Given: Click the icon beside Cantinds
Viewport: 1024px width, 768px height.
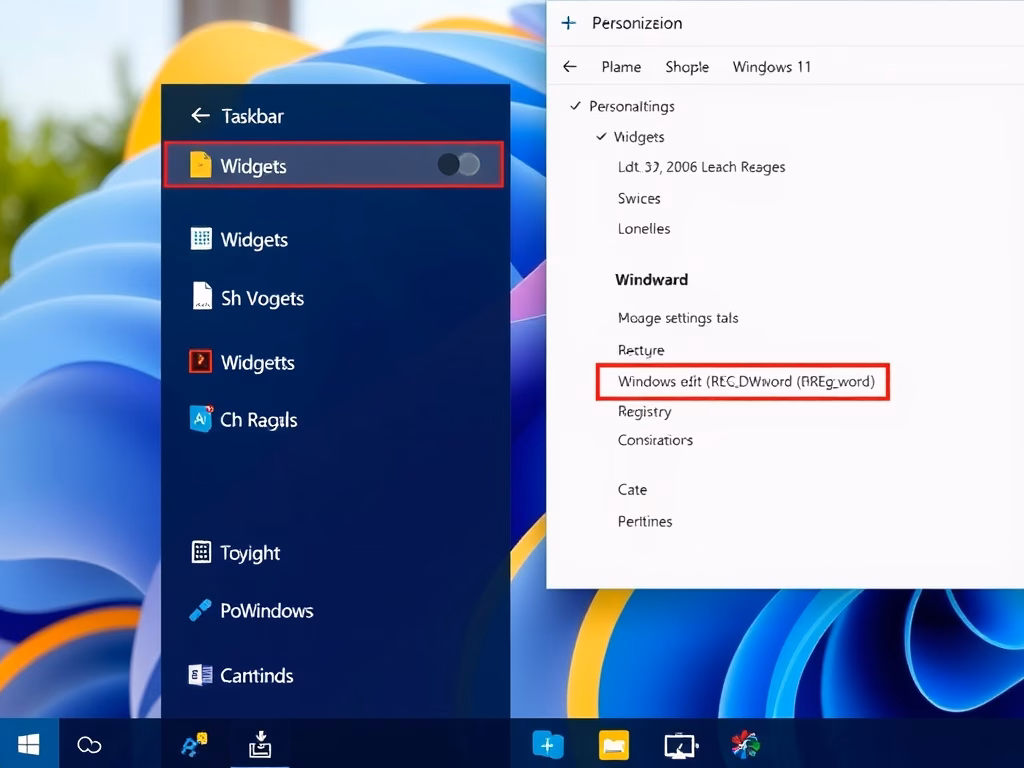Looking at the screenshot, I should [x=200, y=675].
